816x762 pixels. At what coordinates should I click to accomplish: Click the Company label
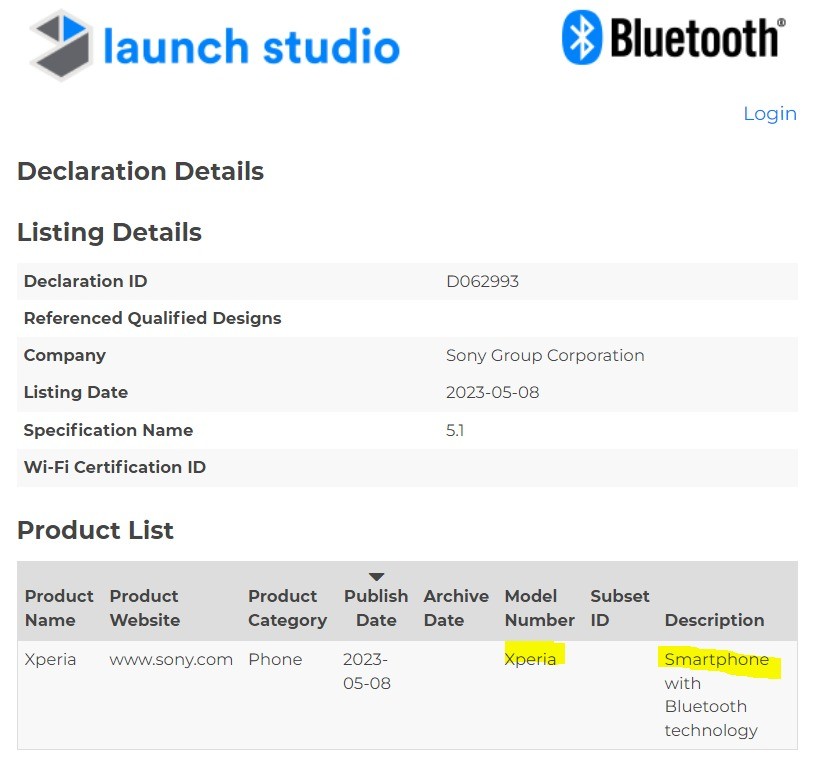coord(65,355)
